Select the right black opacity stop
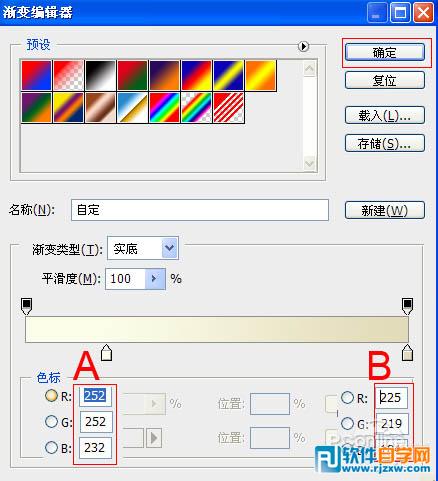This screenshot has width=438, height=481. pyautogui.click(x=407, y=306)
